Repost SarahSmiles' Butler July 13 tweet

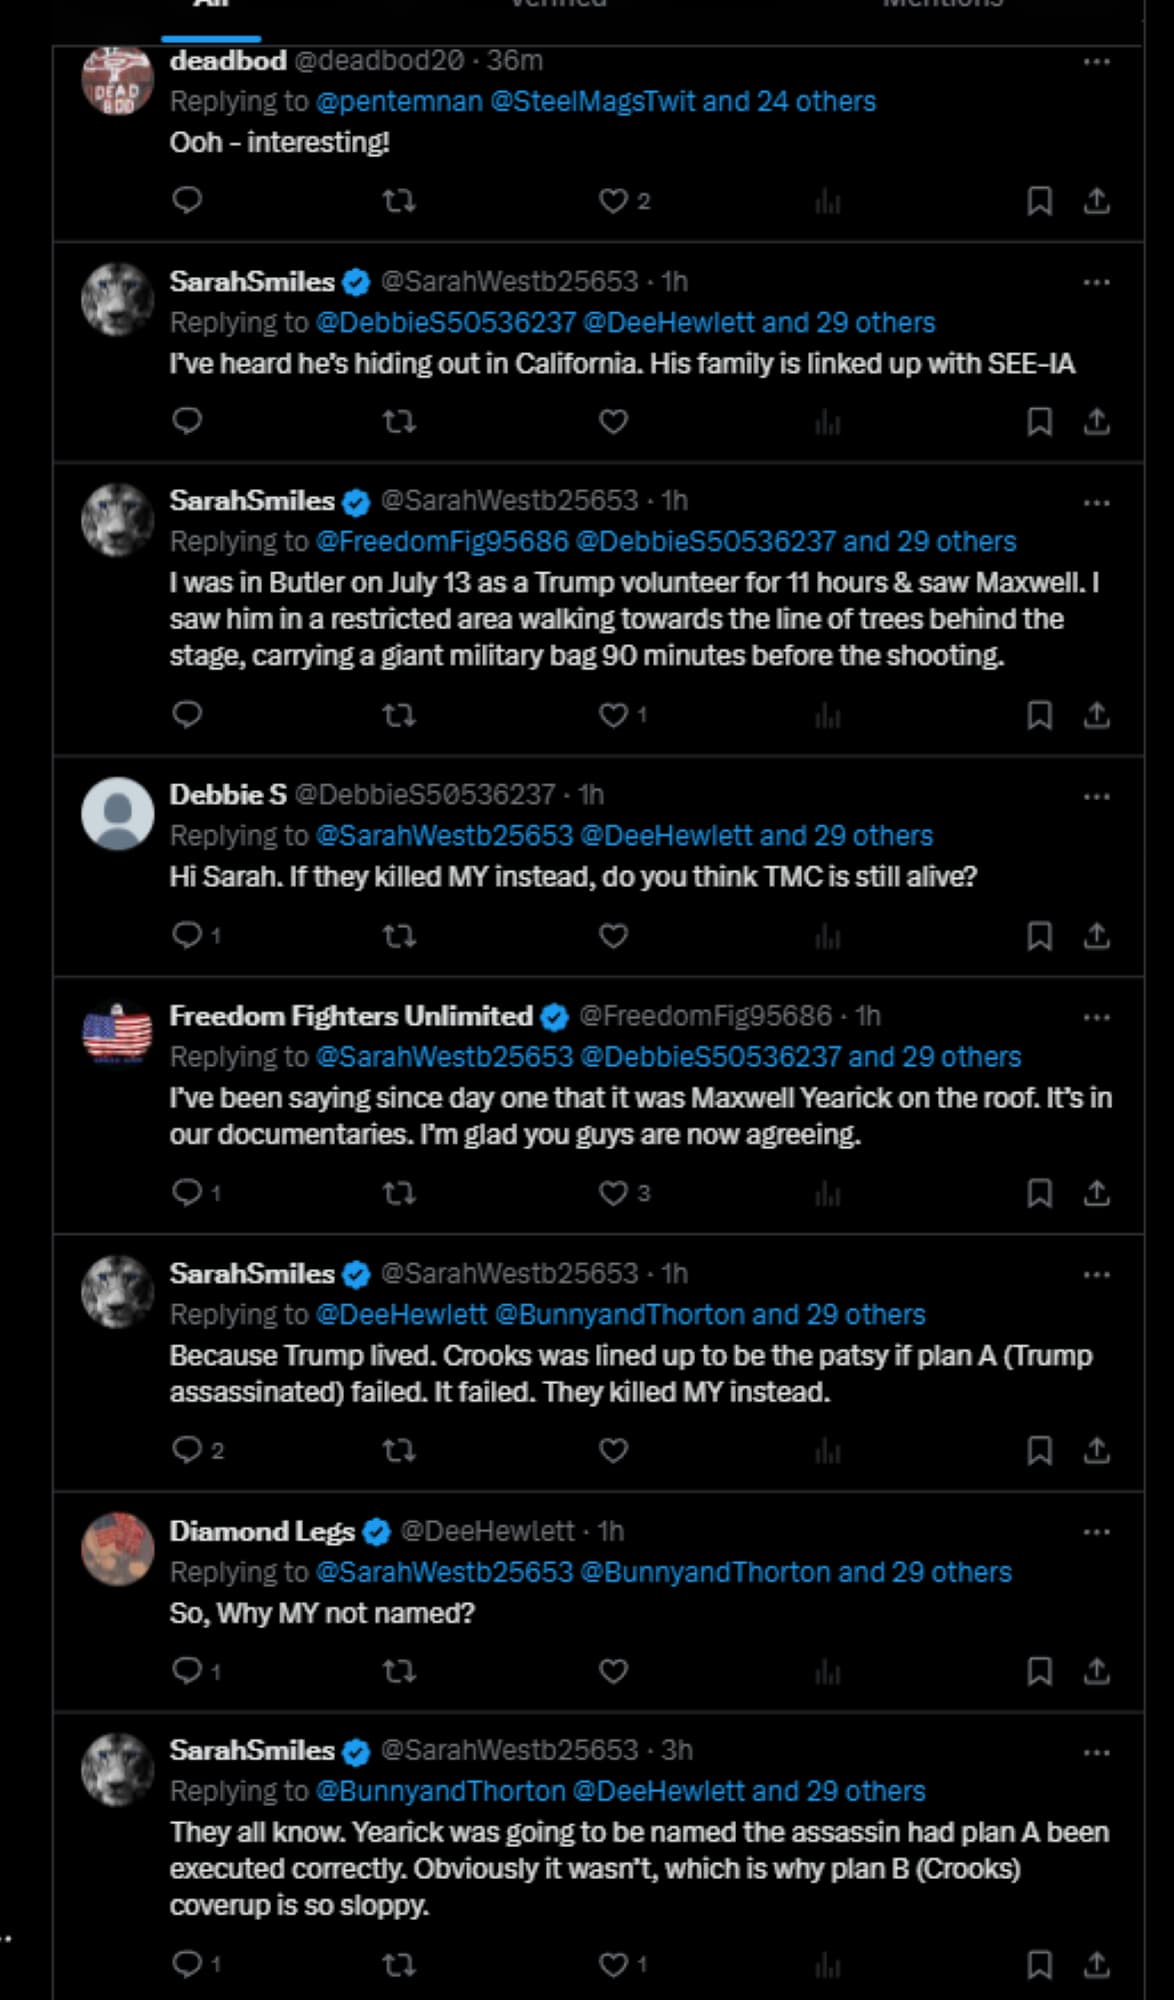399,715
